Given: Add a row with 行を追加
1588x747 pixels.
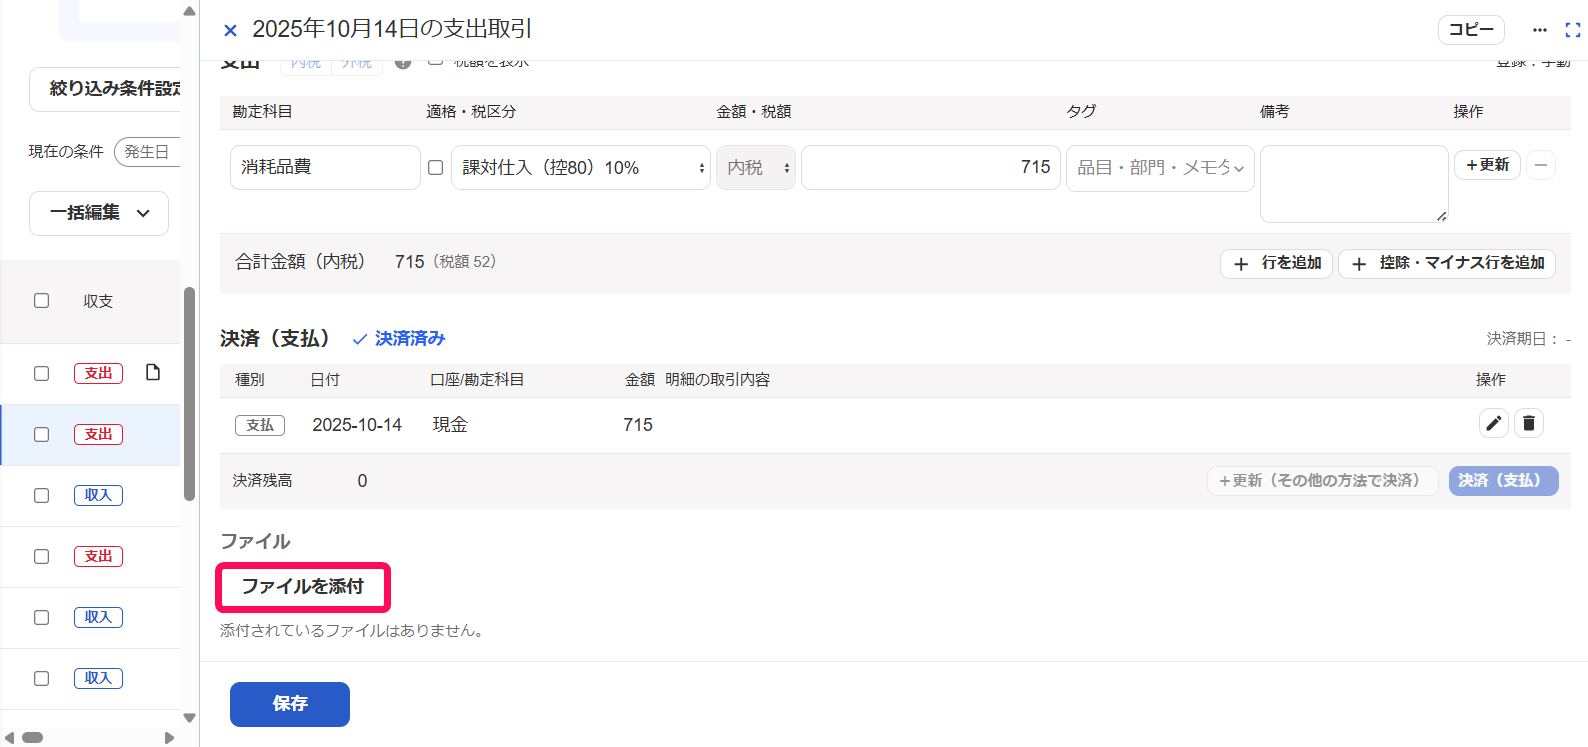Looking at the screenshot, I should click(x=1277, y=263).
